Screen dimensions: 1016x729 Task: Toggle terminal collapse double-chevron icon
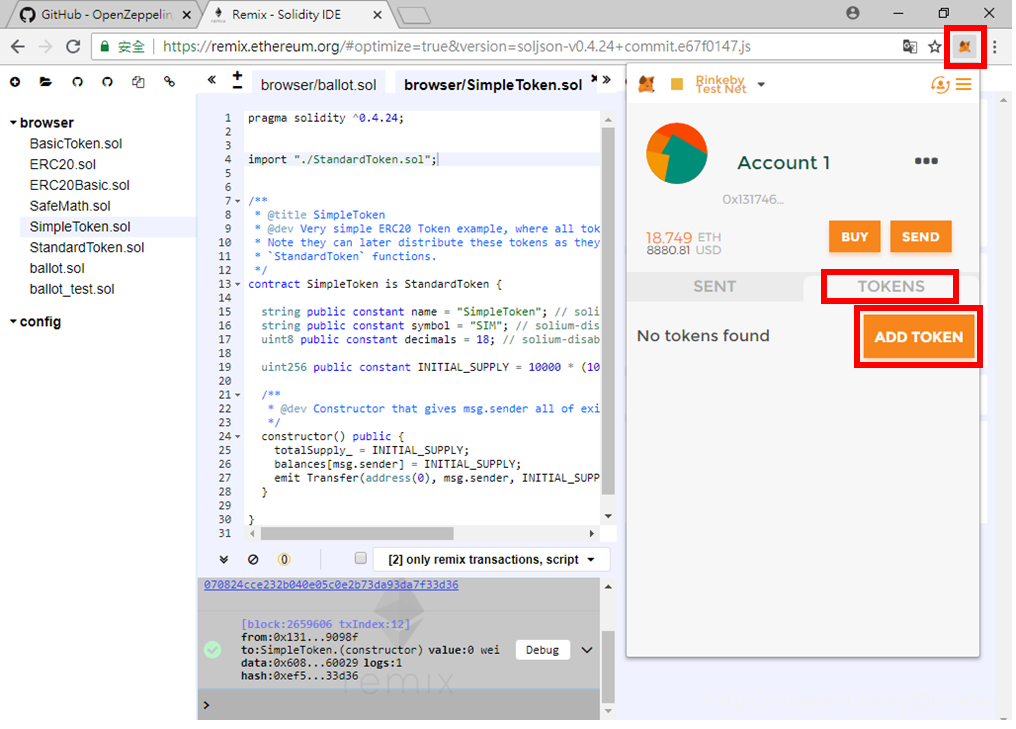[x=224, y=559]
